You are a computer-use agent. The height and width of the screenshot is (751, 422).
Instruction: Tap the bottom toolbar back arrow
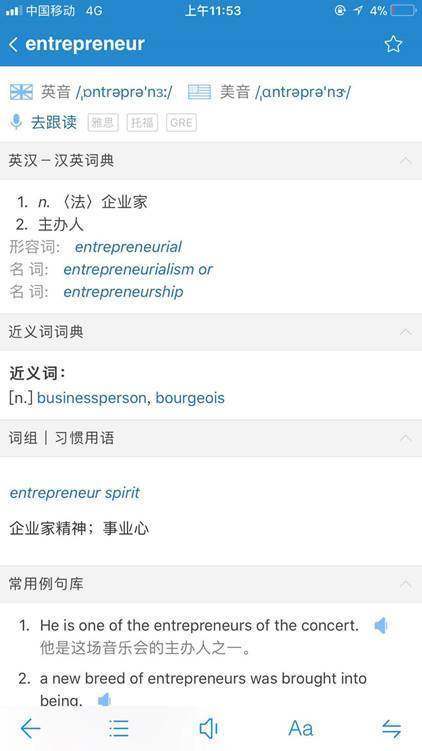30,729
